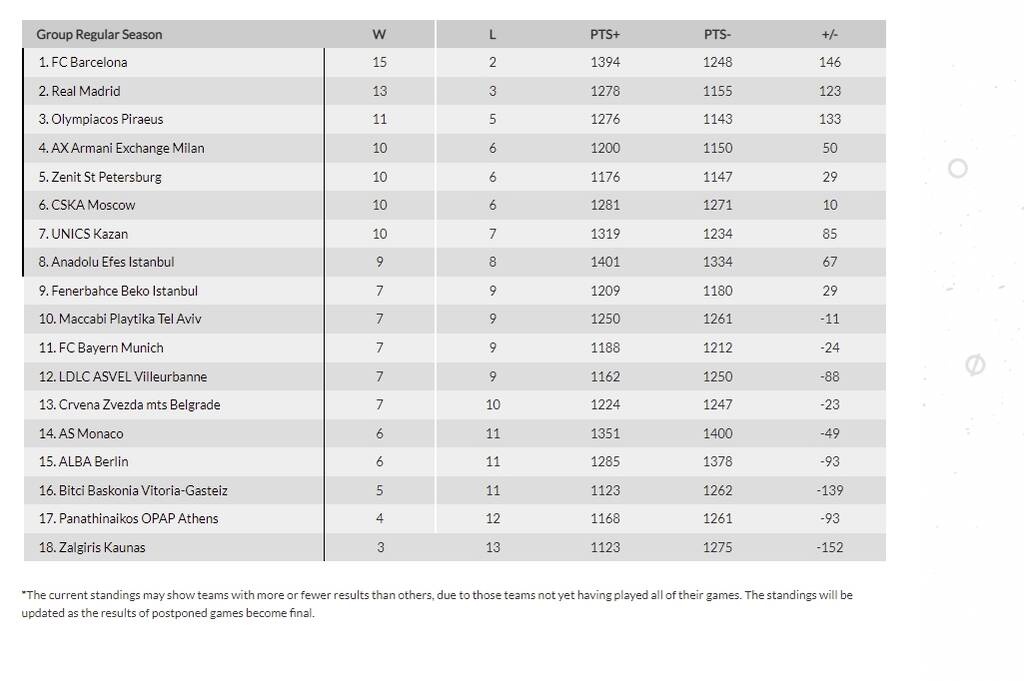Open Zenit St Petersburg team entry

100,177
